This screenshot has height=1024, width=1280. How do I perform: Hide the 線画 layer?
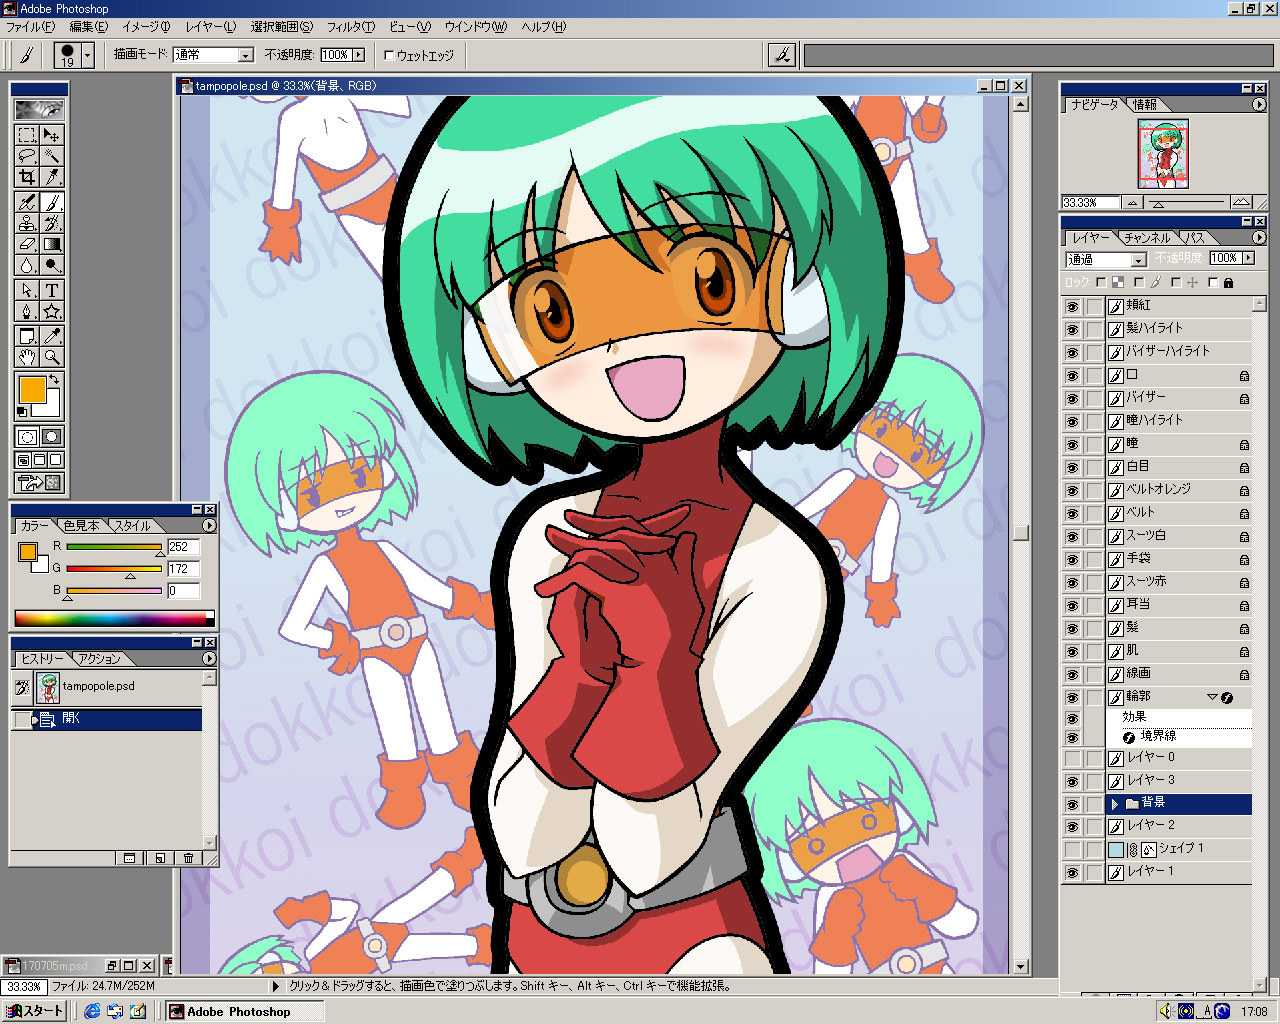1072,675
